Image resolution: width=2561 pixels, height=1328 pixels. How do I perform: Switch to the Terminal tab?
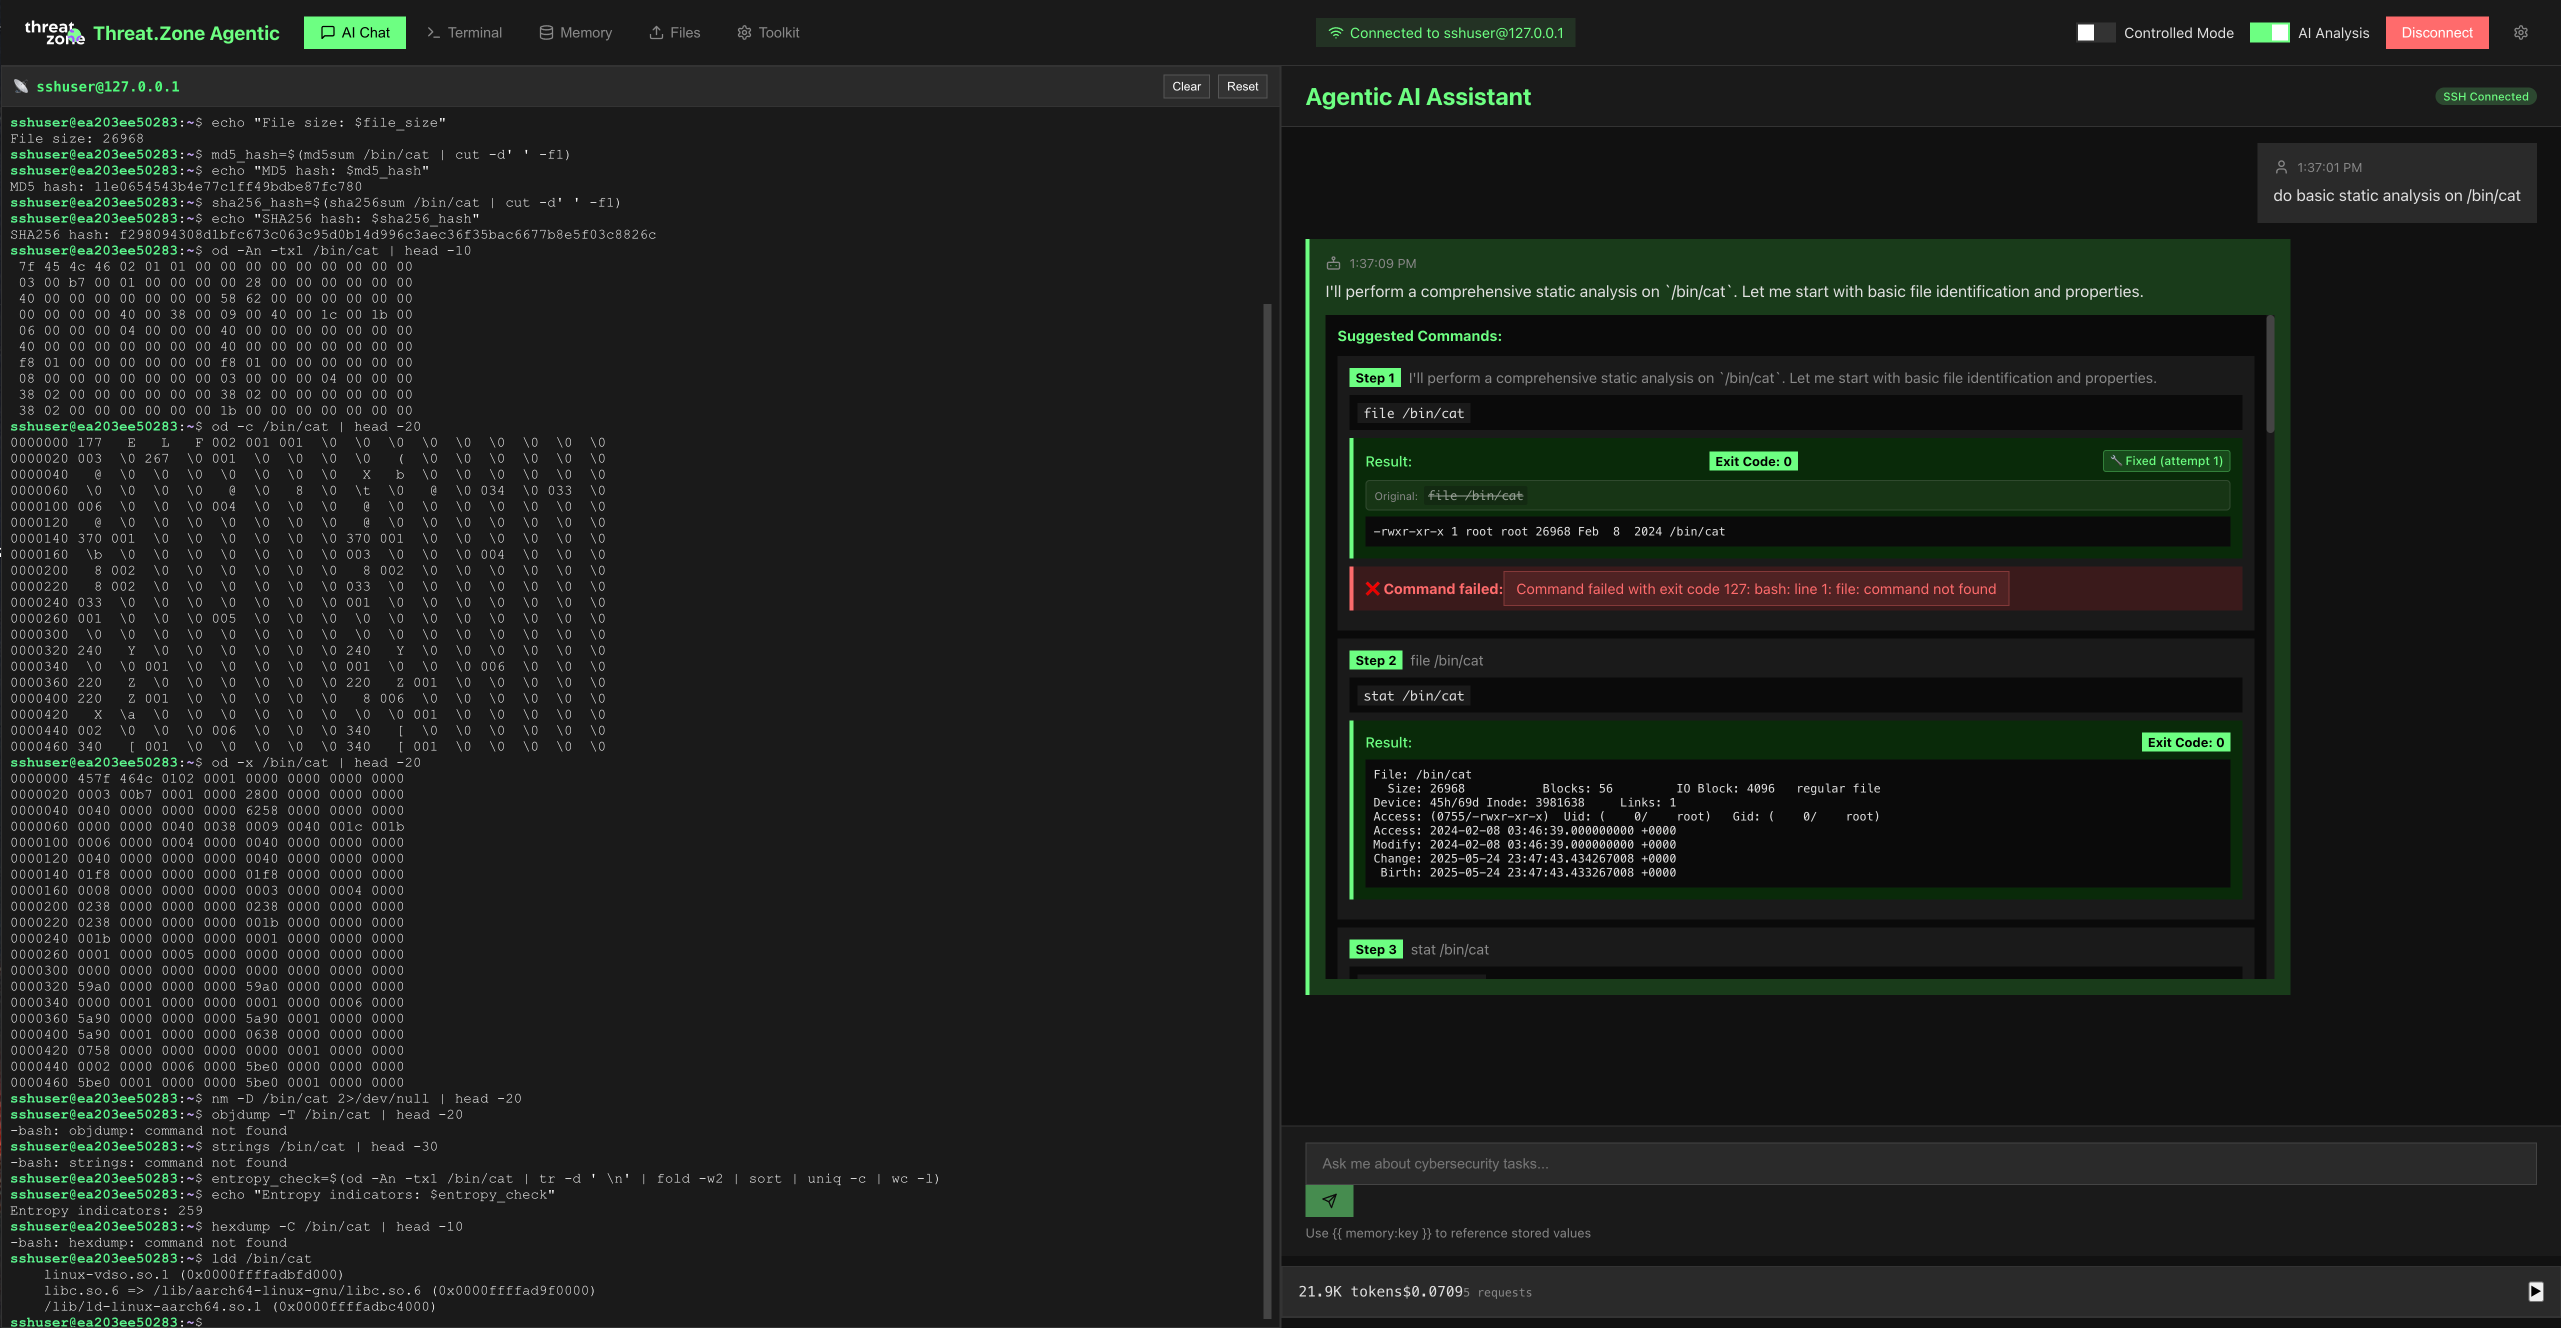coord(464,33)
